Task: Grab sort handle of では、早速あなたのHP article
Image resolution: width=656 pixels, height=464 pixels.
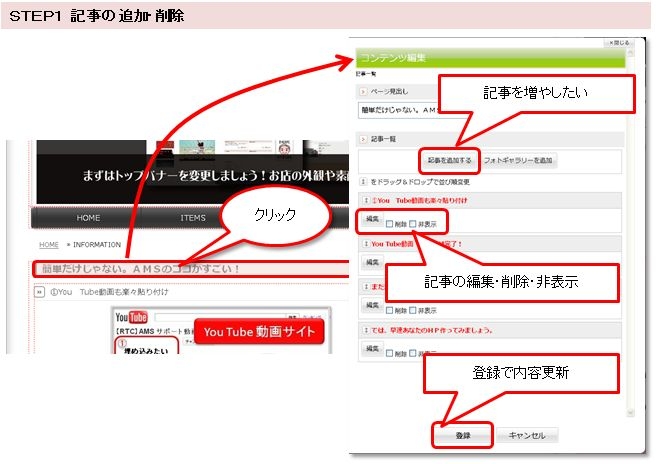Action: (x=366, y=330)
